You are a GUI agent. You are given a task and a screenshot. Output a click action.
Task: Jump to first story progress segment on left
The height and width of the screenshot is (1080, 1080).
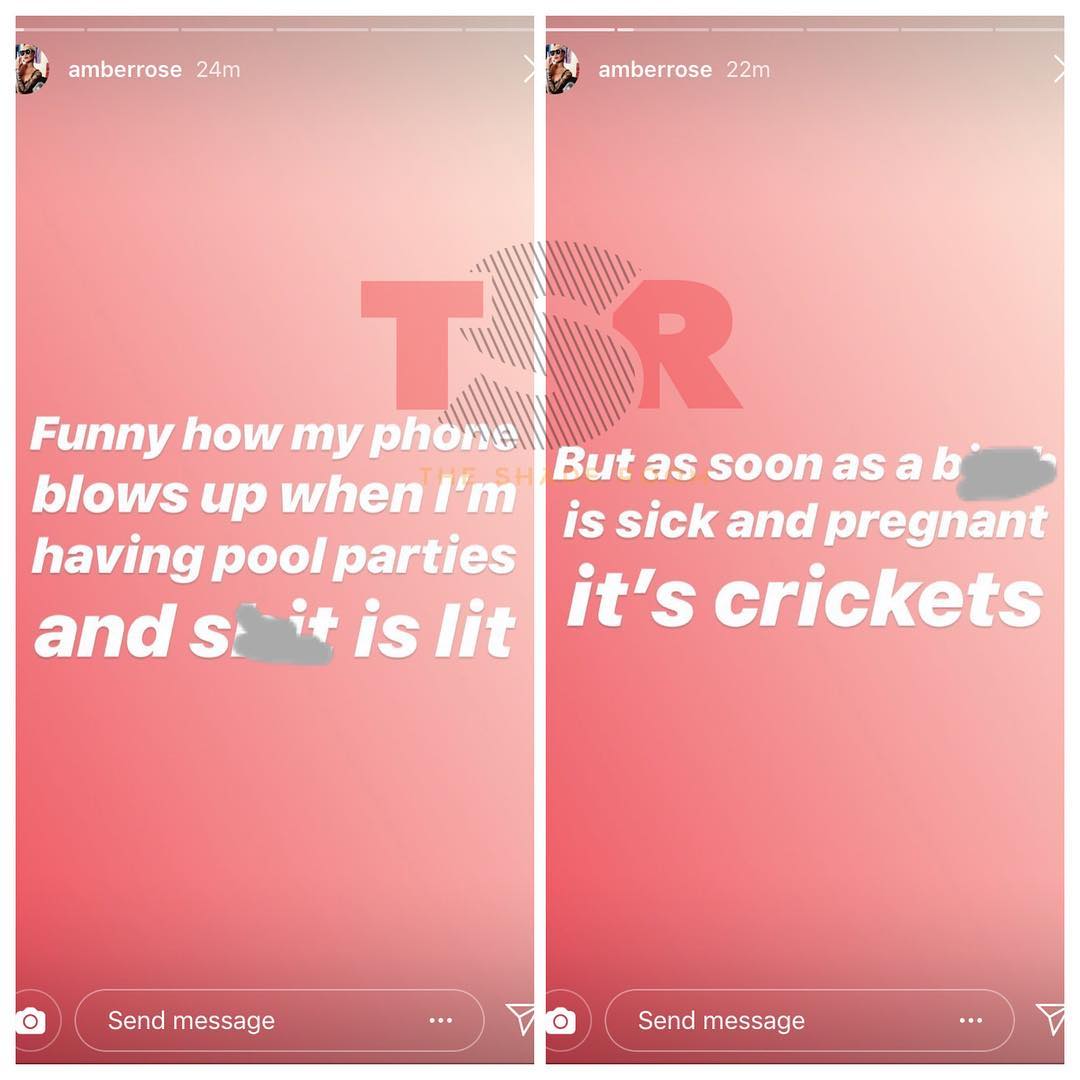click(x=50, y=30)
